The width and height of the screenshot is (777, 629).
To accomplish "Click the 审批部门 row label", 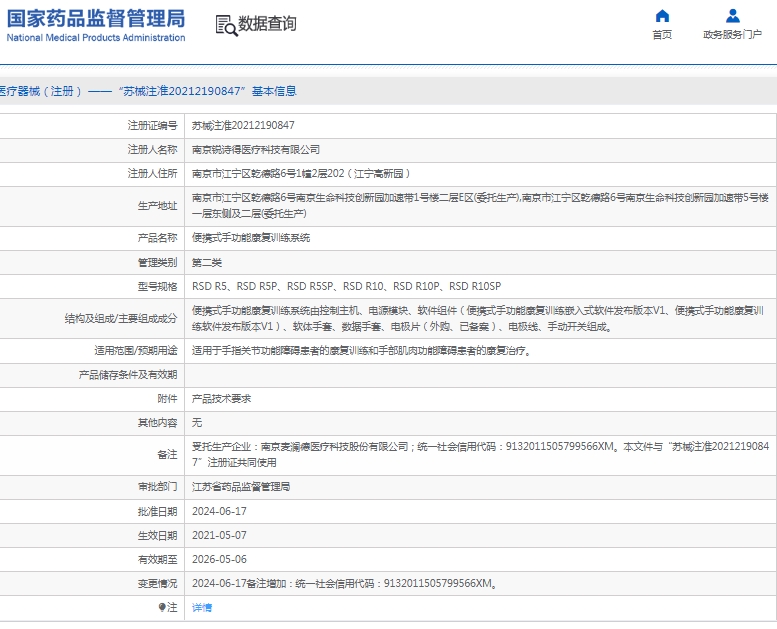I will pyautogui.click(x=157, y=487).
